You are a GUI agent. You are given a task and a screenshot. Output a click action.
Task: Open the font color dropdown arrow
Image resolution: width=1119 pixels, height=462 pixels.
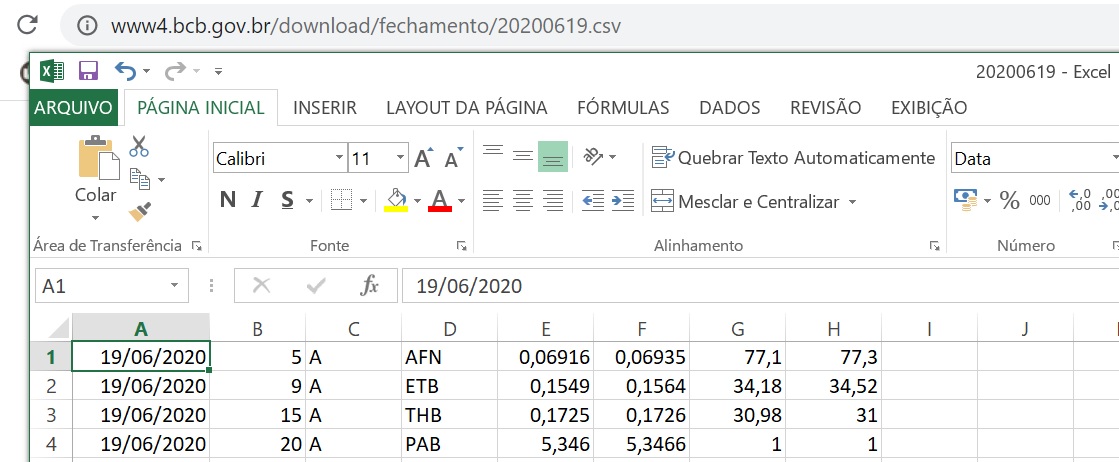461,201
